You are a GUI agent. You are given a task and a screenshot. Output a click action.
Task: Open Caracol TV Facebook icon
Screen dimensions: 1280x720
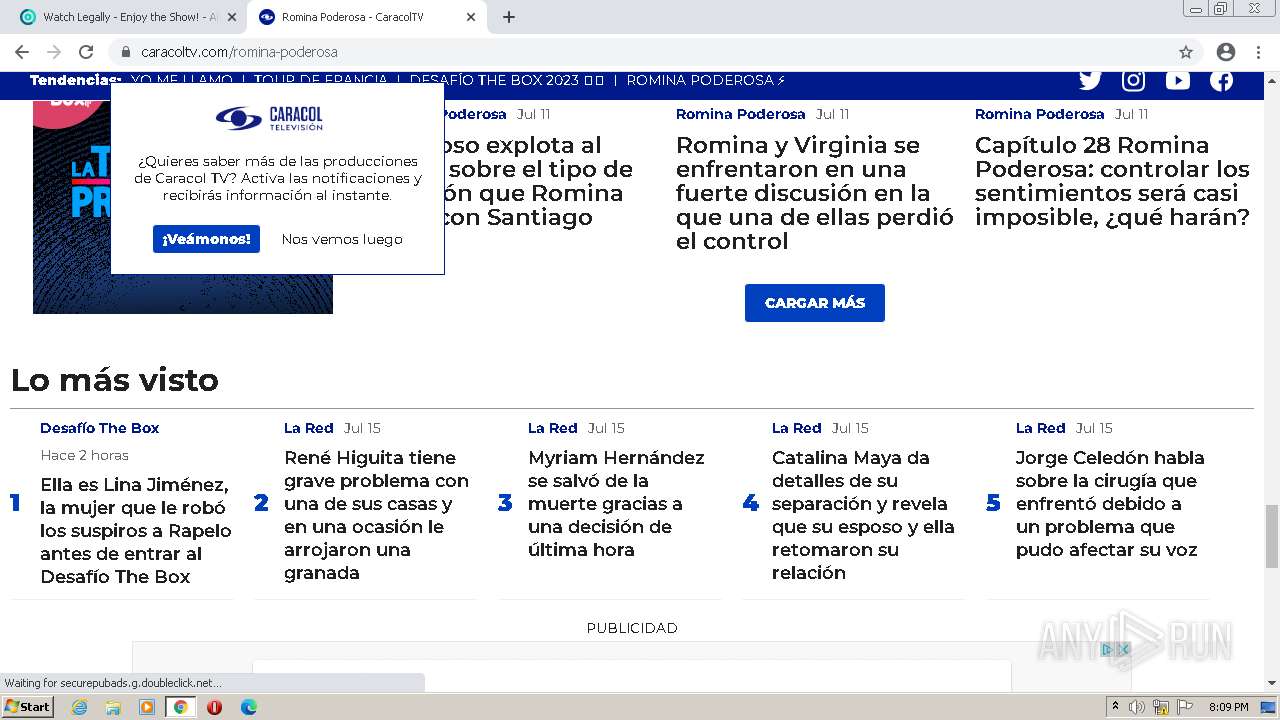point(1221,80)
